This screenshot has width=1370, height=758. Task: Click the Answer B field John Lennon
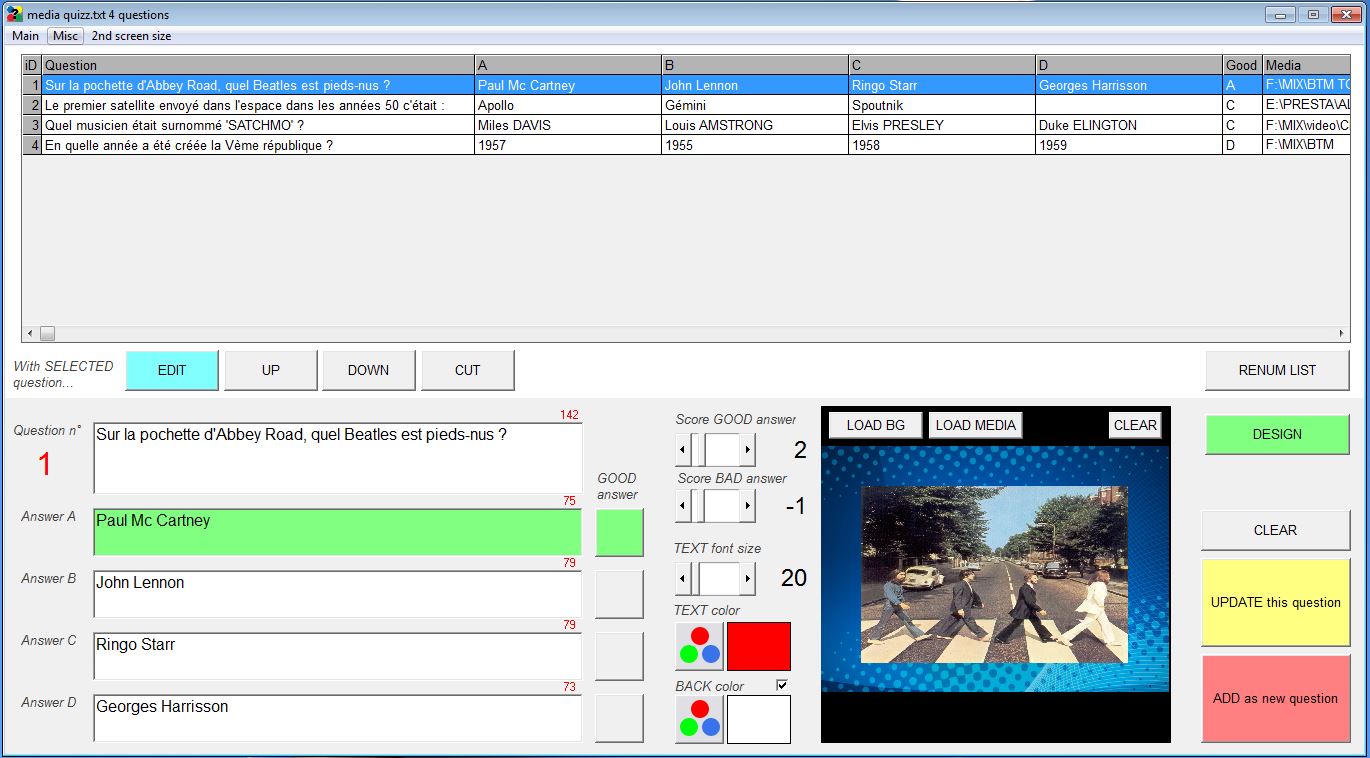click(x=338, y=594)
